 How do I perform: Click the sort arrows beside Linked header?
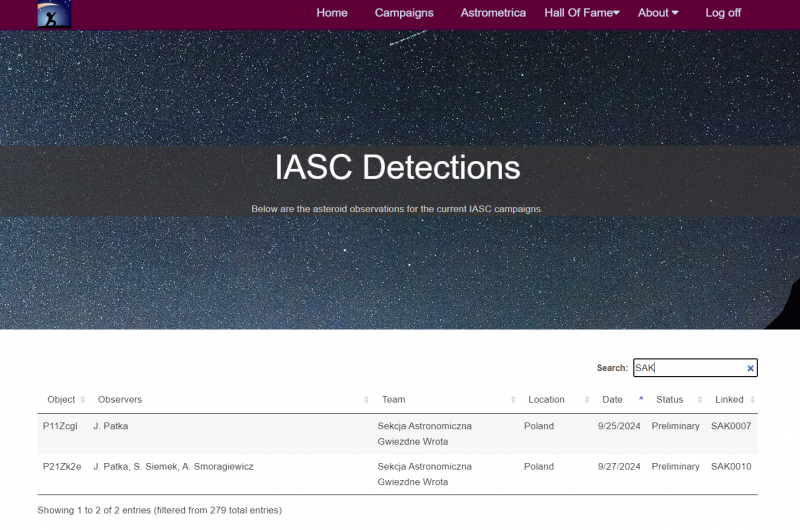[752, 400]
